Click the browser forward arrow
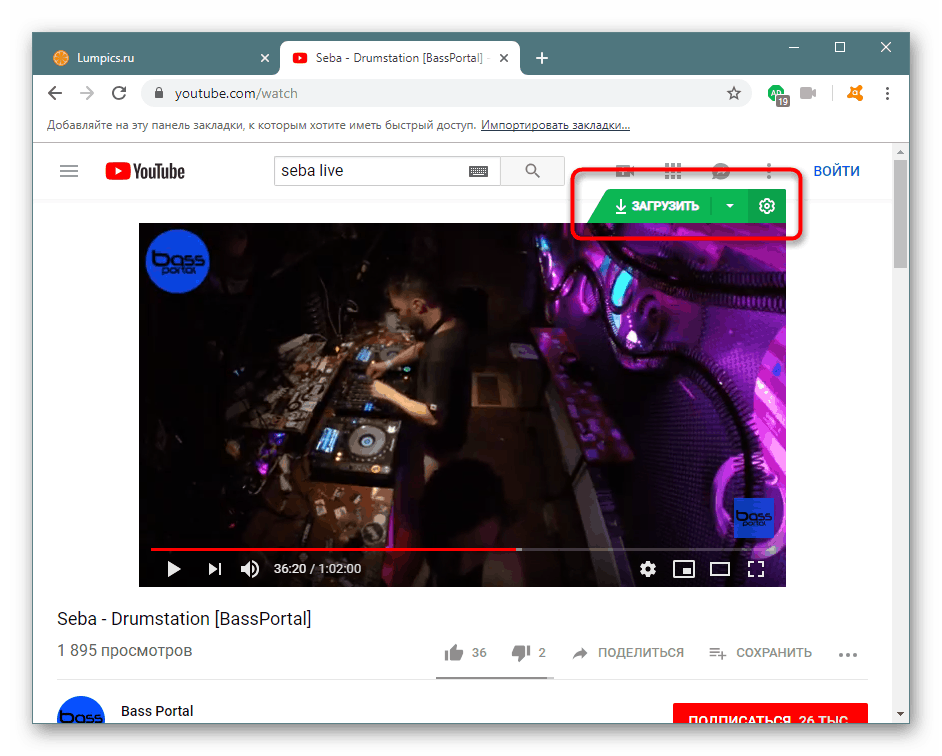The width and height of the screenshot is (942, 756). (x=87, y=93)
